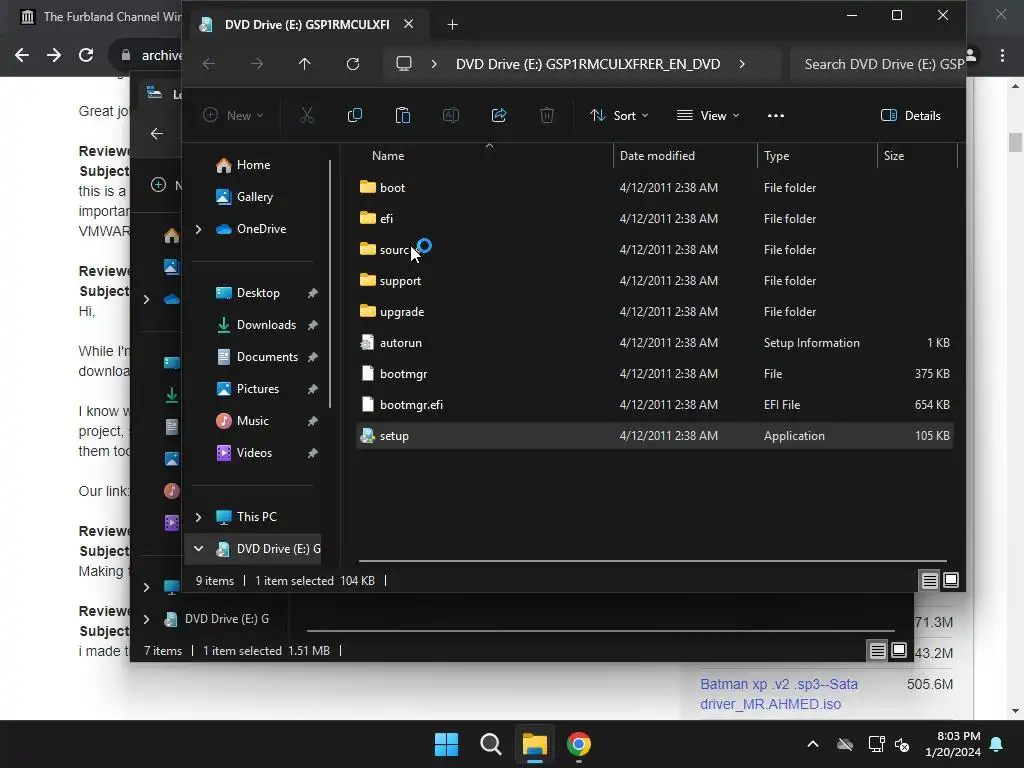1024x768 pixels.
Task: Refresh the DVD Drive folder view
Action: 353,64
